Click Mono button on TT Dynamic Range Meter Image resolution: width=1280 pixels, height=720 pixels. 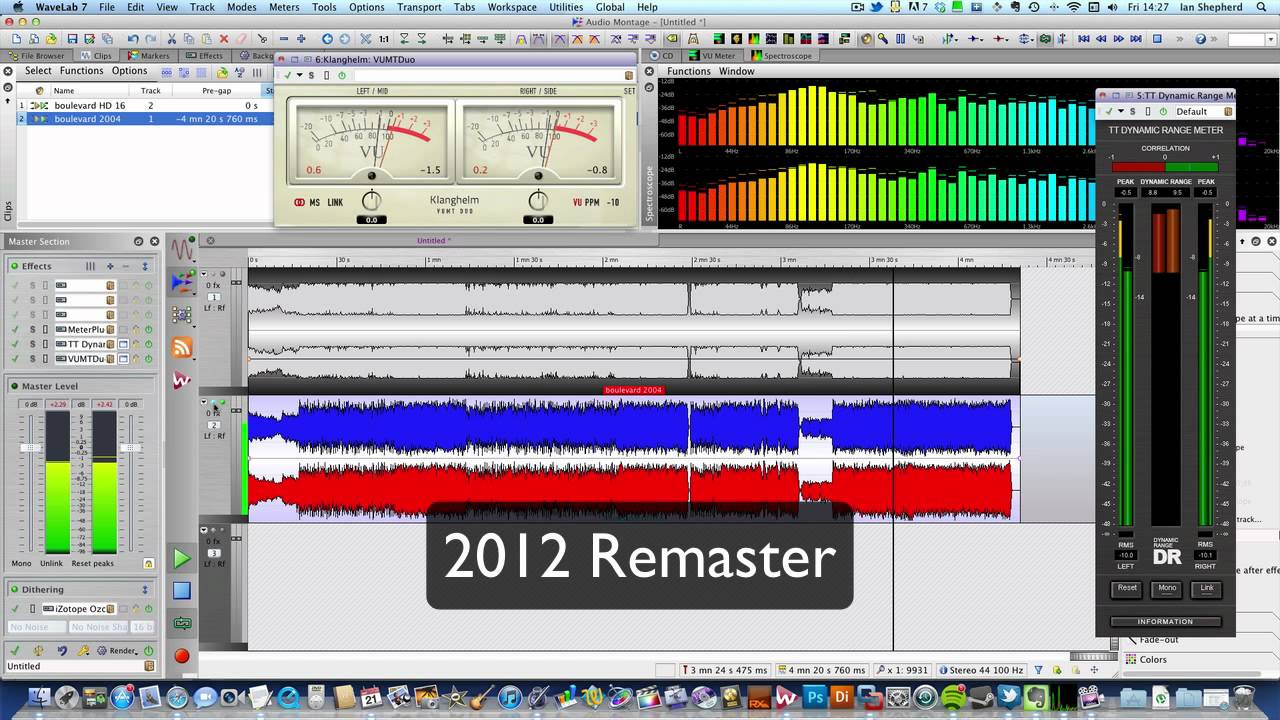[1167, 588]
